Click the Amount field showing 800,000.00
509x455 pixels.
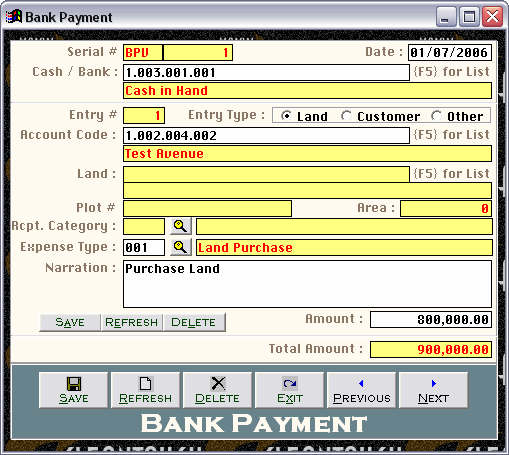pyautogui.click(x=431, y=319)
